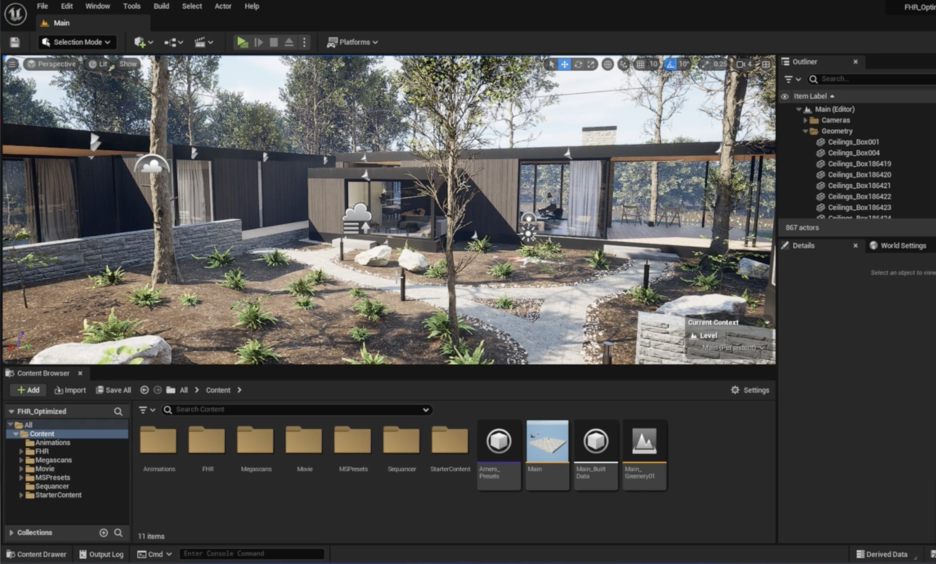Collapse the Geometry folder in Outliner
The width and height of the screenshot is (936, 564).
pyautogui.click(x=805, y=131)
